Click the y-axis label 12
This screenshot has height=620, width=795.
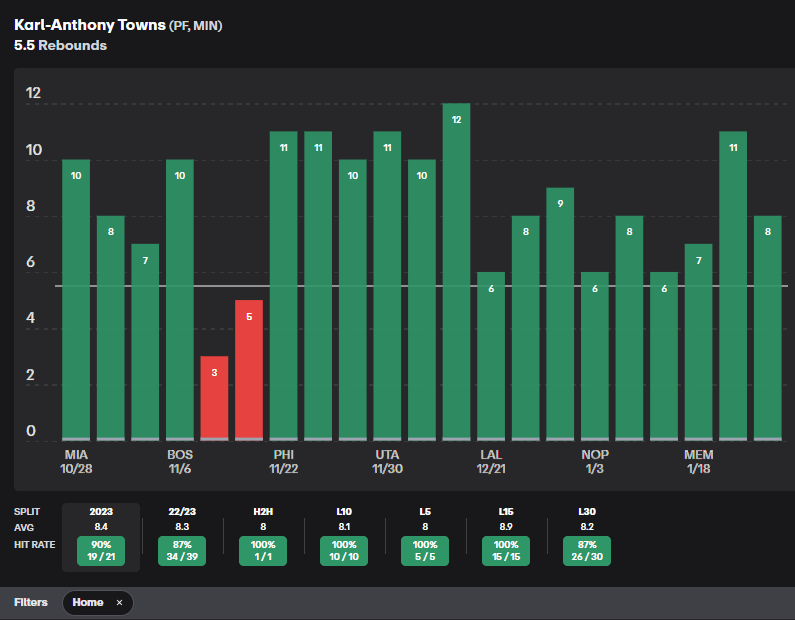[x=33, y=93]
